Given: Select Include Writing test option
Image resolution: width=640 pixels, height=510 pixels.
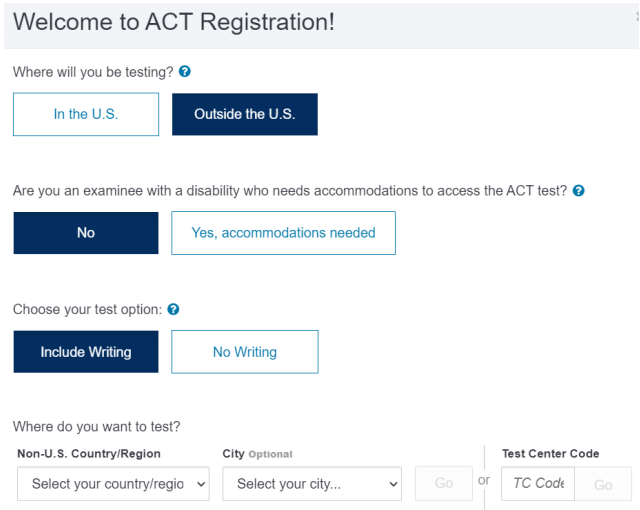Looking at the screenshot, I should (86, 352).
